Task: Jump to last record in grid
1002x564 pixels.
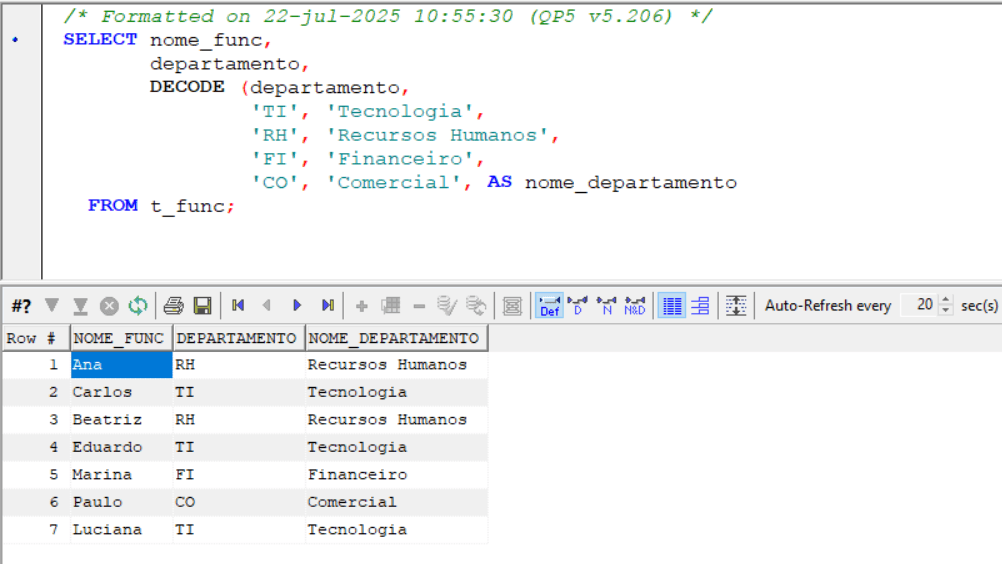Action: click(327, 306)
